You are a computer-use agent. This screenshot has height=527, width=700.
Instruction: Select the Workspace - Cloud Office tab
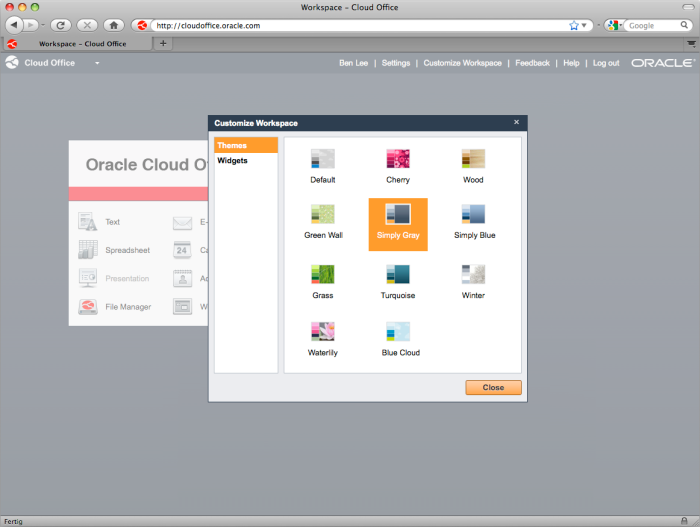coord(78,44)
